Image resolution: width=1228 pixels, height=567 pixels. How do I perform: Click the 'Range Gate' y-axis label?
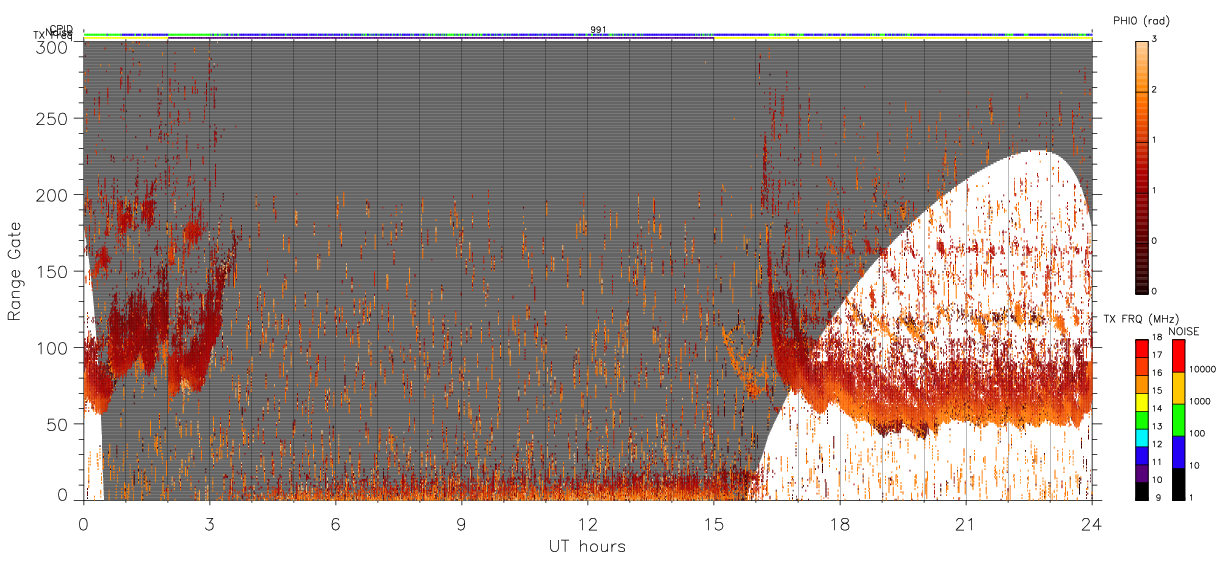(15, 271)
